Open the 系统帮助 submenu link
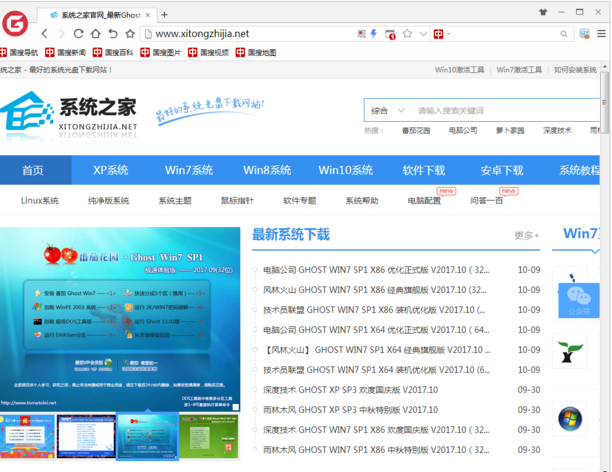 (x=362, y=201)
